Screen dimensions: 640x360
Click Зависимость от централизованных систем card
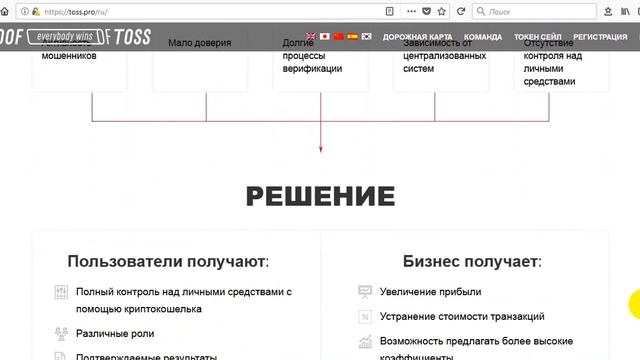(441, 65)
